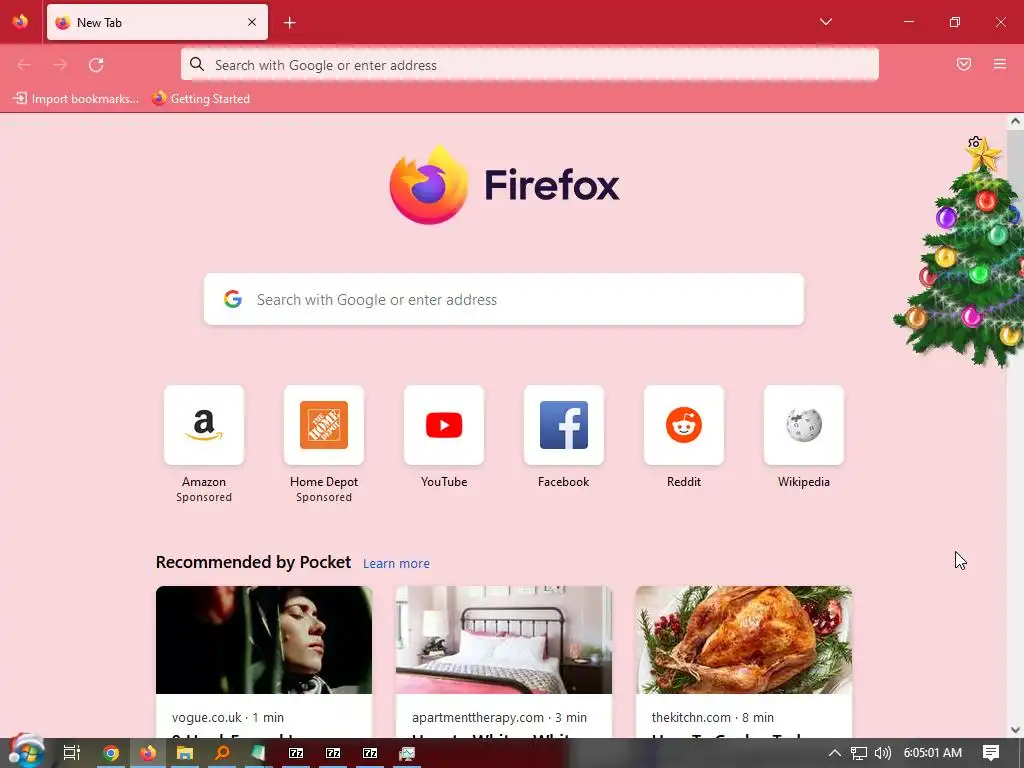Click the vogue.co.uk · 1 min text
This screenshot has width=1024, height=768.
click(228, 717)
